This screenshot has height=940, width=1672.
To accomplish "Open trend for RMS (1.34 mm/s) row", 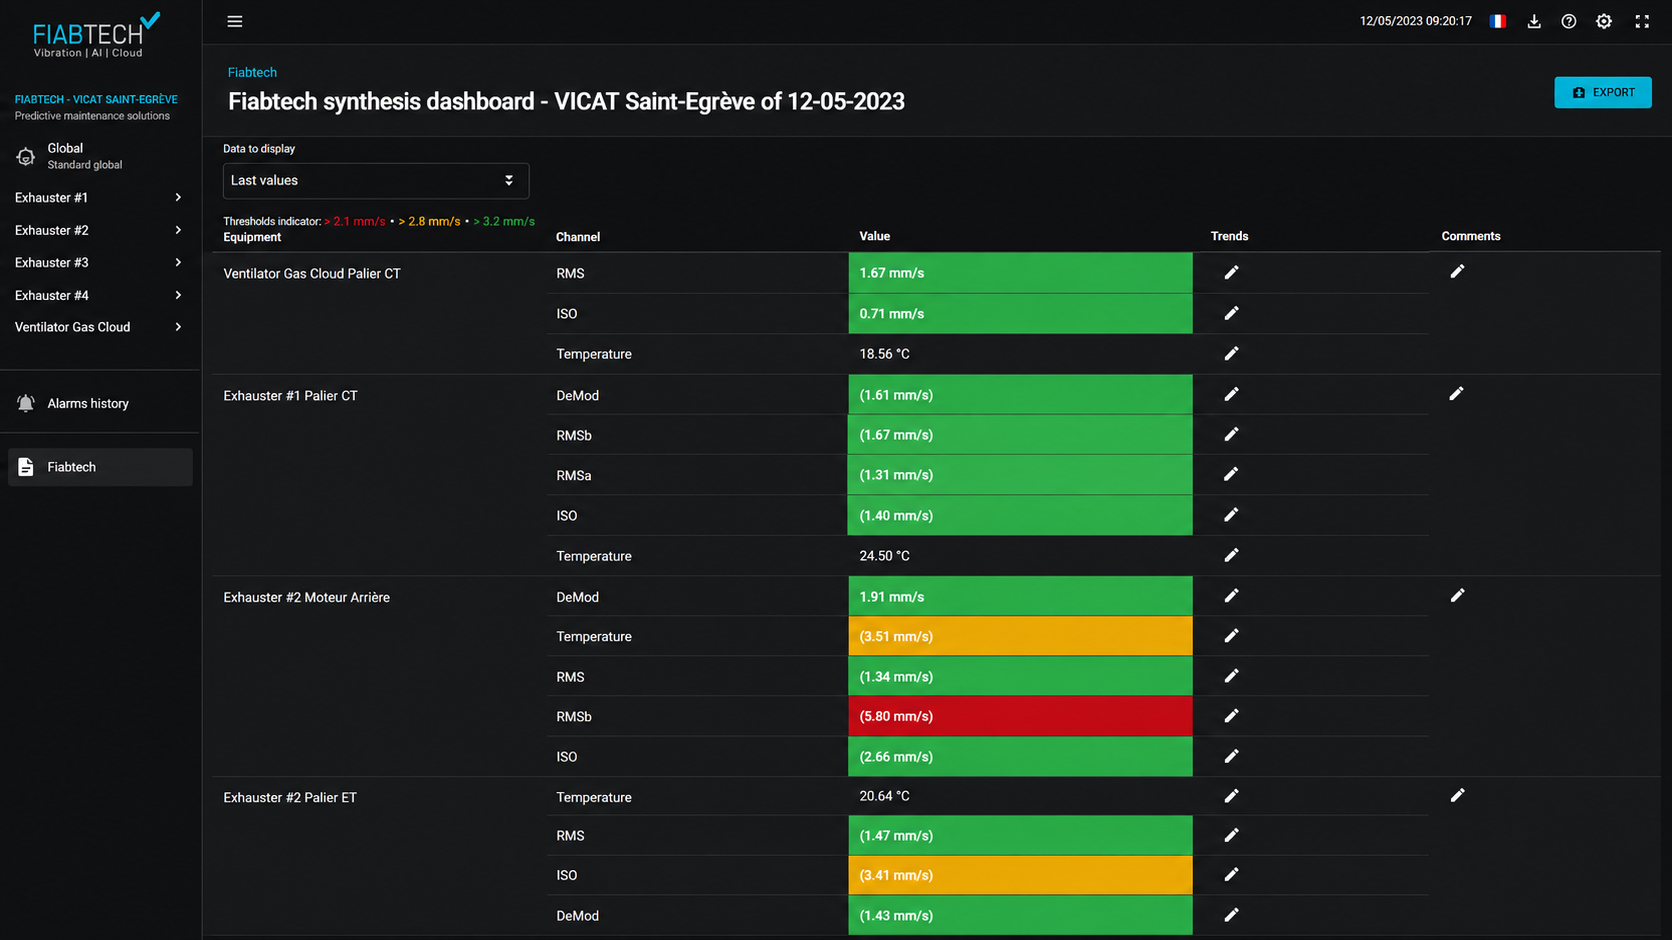I will 1231,676.
